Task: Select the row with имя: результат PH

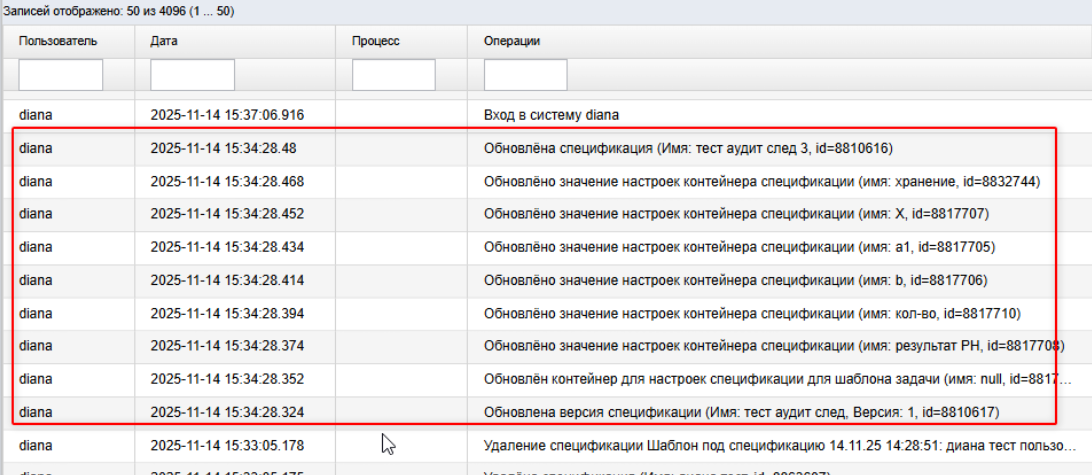Action: tap(546, 346)
